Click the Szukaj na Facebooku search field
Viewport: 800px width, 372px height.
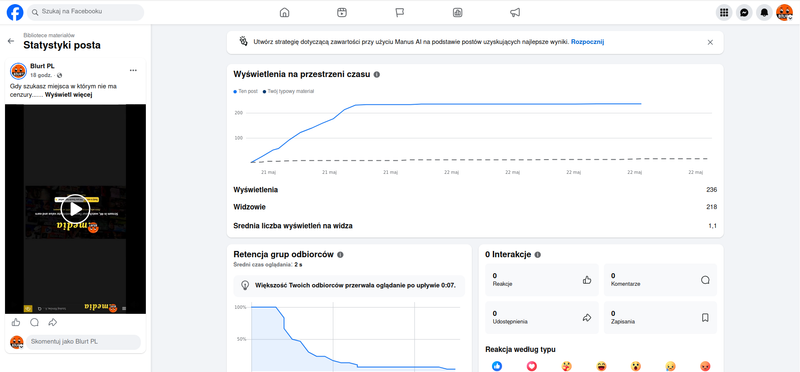pyautogui.click(x=85, y=12)
